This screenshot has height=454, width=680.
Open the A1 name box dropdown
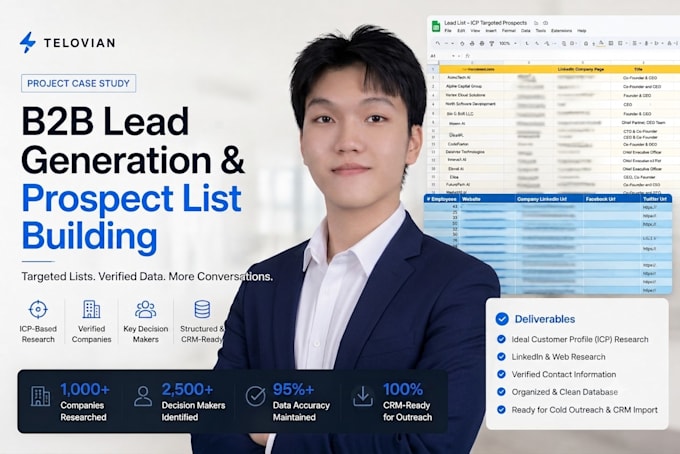point(453,56)
